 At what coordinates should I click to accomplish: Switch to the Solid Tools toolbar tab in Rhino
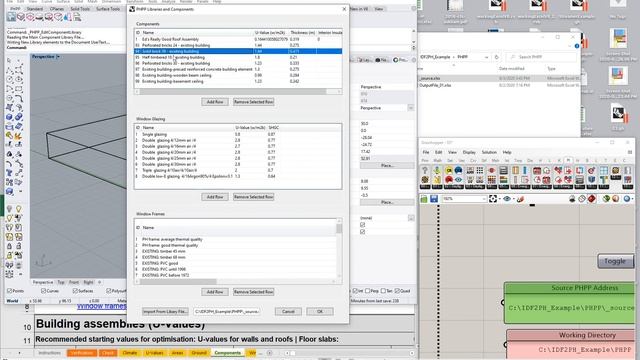point(80,9)
